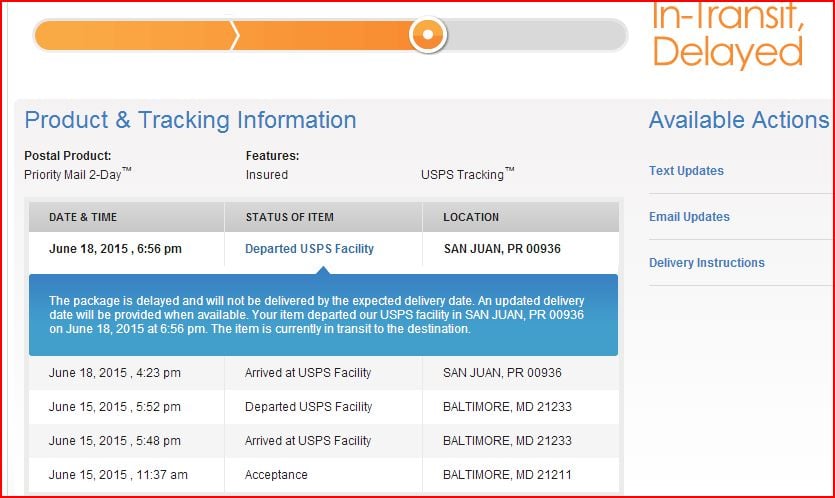Click the DATE & TIME column header
This screenshot has height=498, width=835.
(x=91, y=217)
